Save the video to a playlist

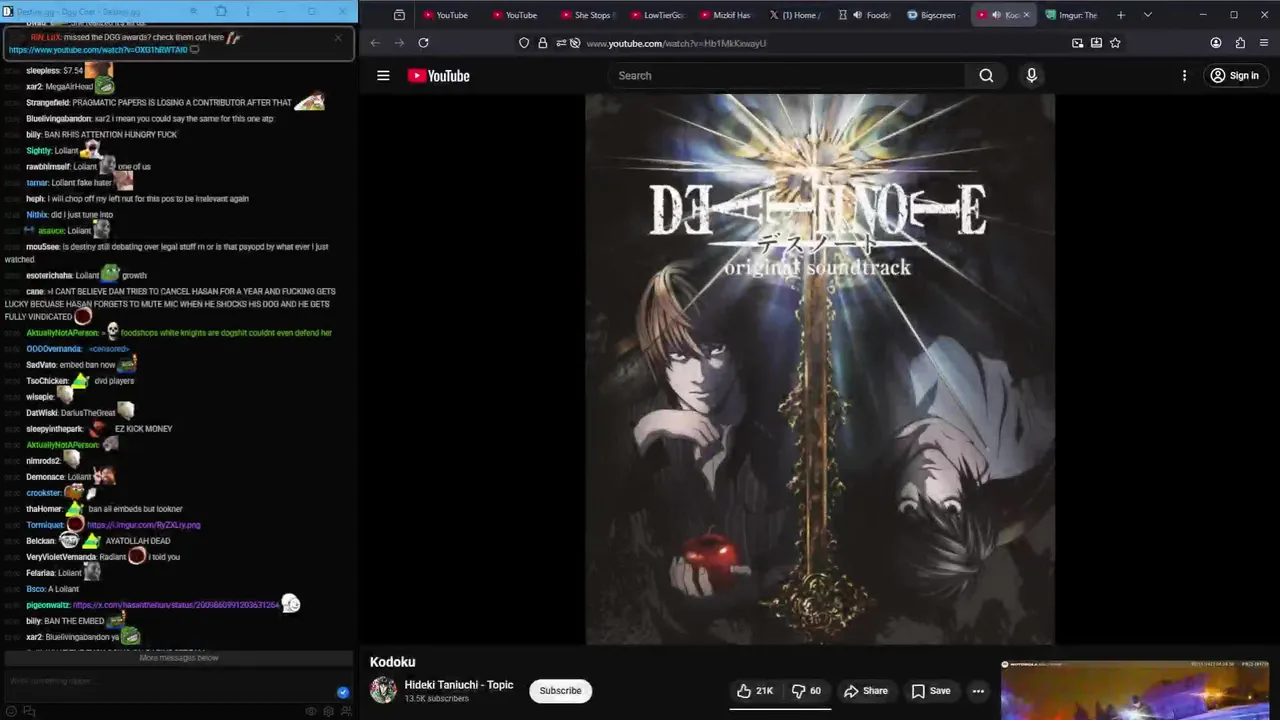tap(931, 691)
